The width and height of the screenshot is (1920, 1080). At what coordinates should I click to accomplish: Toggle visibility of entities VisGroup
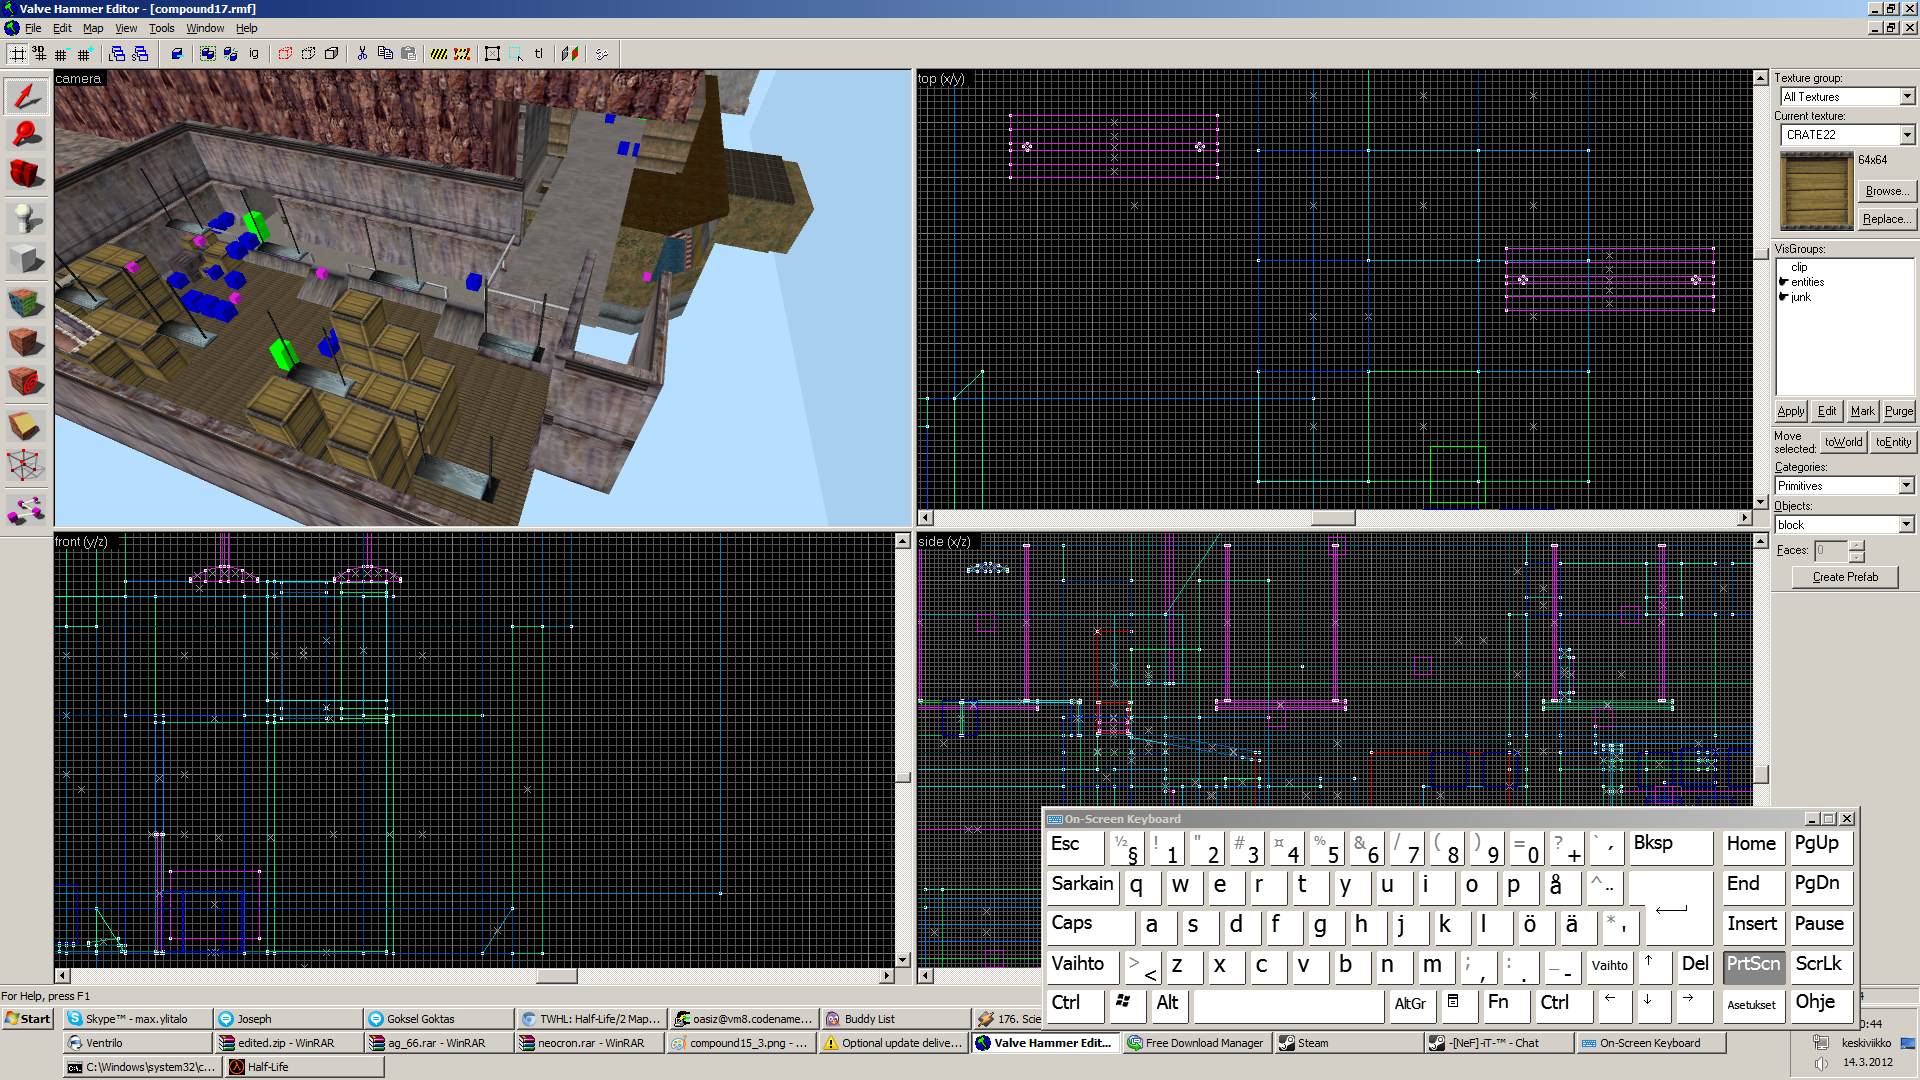[x=1784, y=282]
